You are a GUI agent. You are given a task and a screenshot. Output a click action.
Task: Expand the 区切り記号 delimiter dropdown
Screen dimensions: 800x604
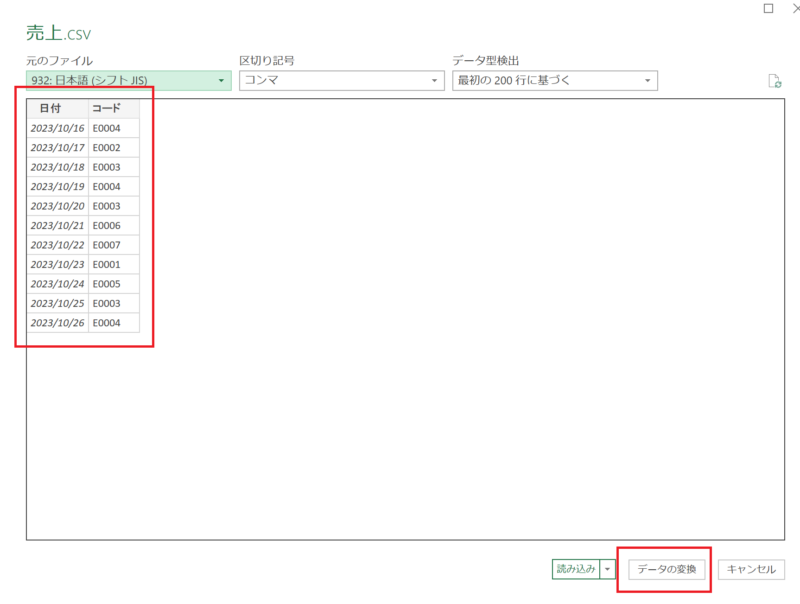341,81
